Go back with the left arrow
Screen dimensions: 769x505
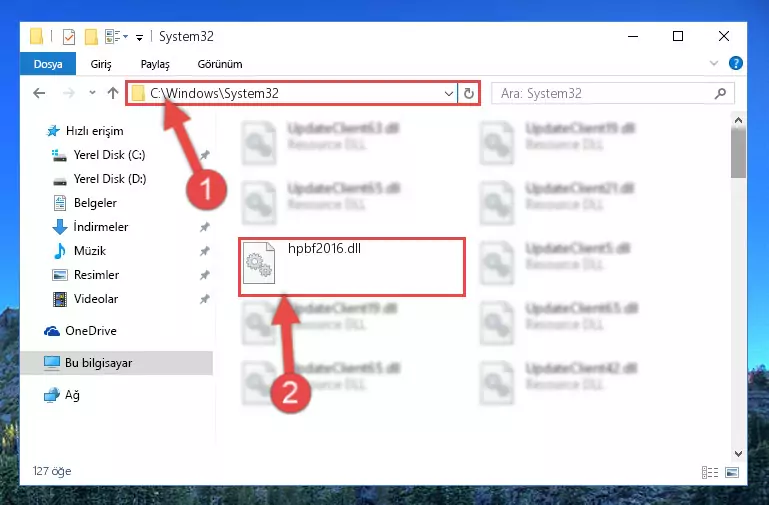pos(39,93)
